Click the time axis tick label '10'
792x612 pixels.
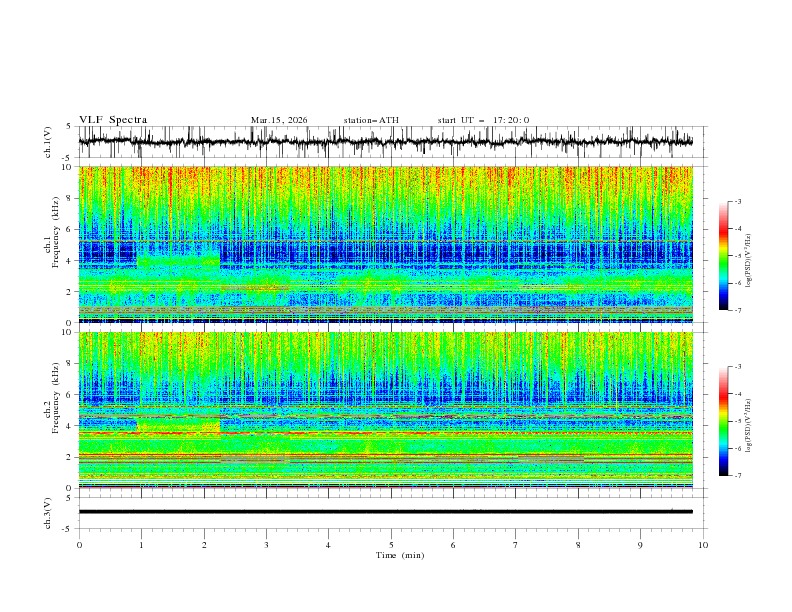[703, 545]
